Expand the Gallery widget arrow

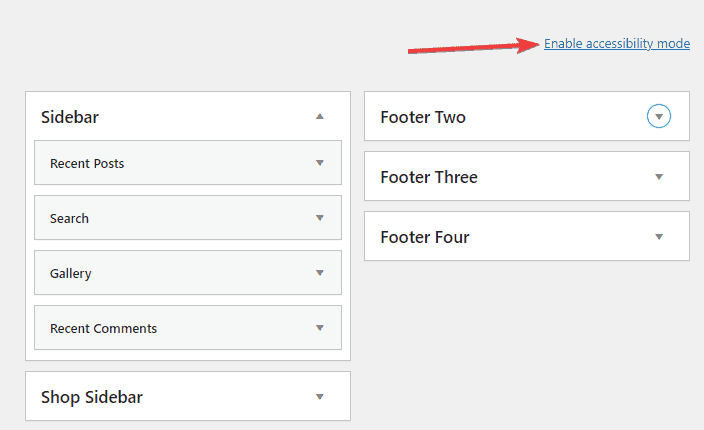point(320,273)
